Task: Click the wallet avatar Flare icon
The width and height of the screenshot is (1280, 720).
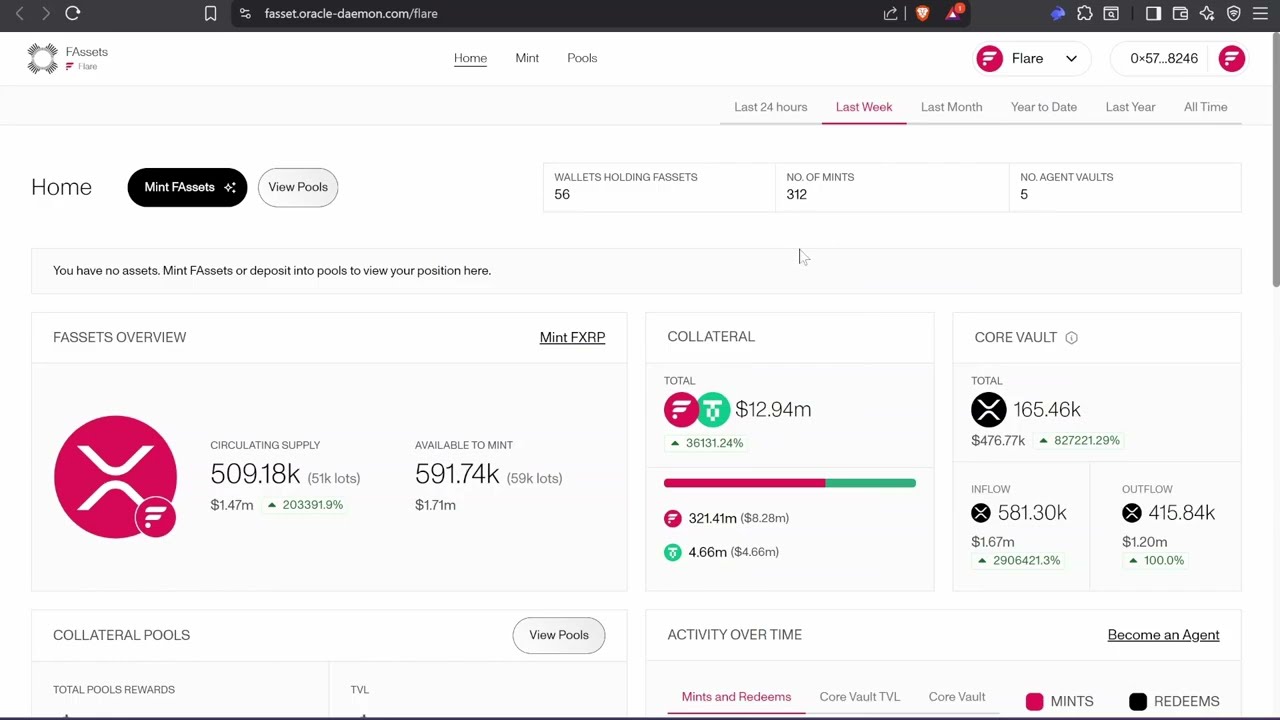Action: click(x=1232, y=58)
